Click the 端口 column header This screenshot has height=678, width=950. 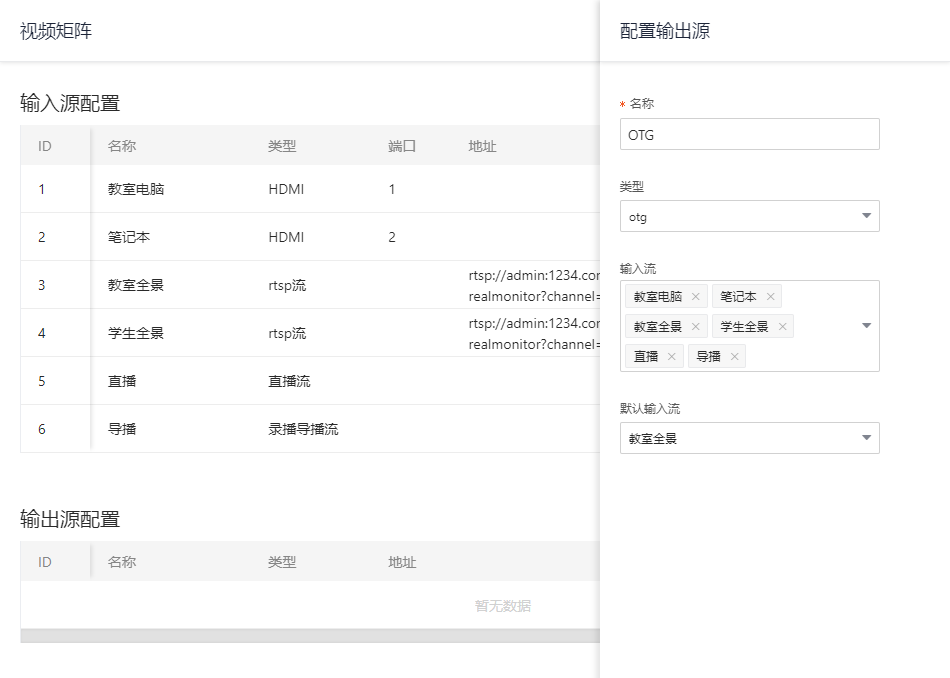point(402,146)
